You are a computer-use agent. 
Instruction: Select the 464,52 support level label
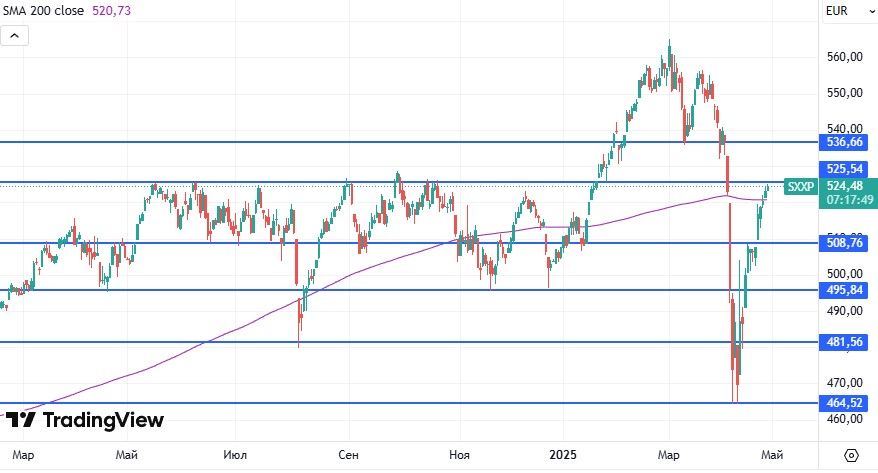pyautogui.click(x=844, y=403)
